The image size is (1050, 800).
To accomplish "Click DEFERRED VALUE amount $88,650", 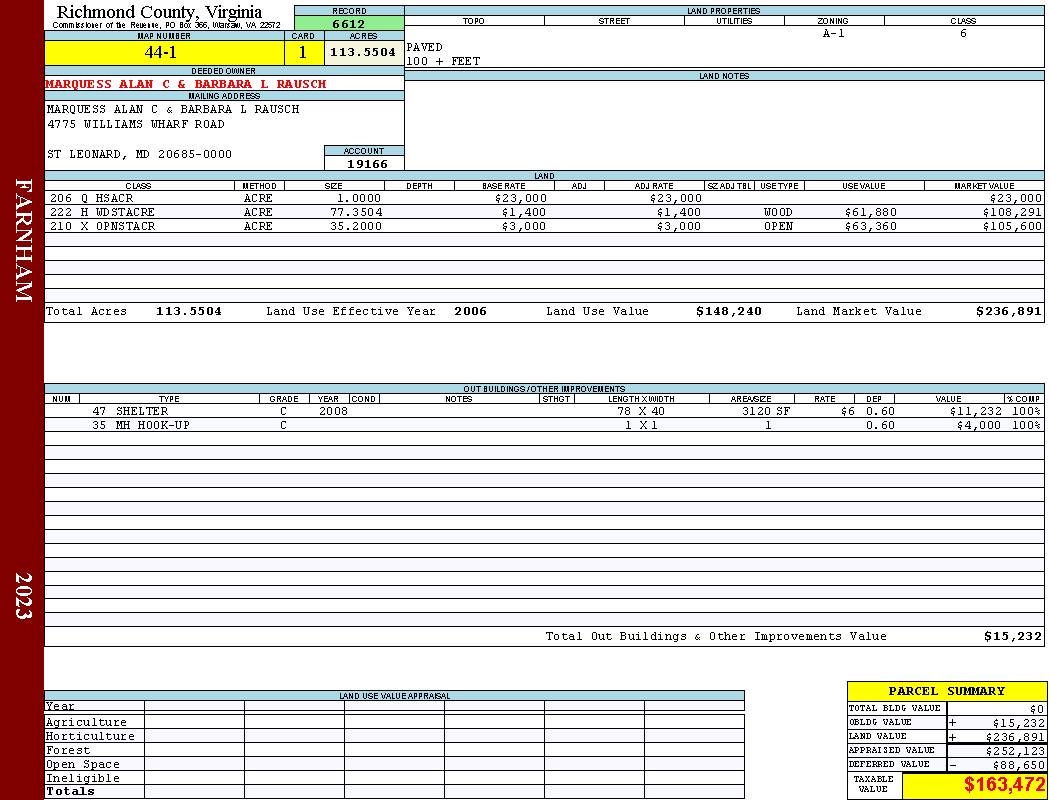I will (1018, 765).
